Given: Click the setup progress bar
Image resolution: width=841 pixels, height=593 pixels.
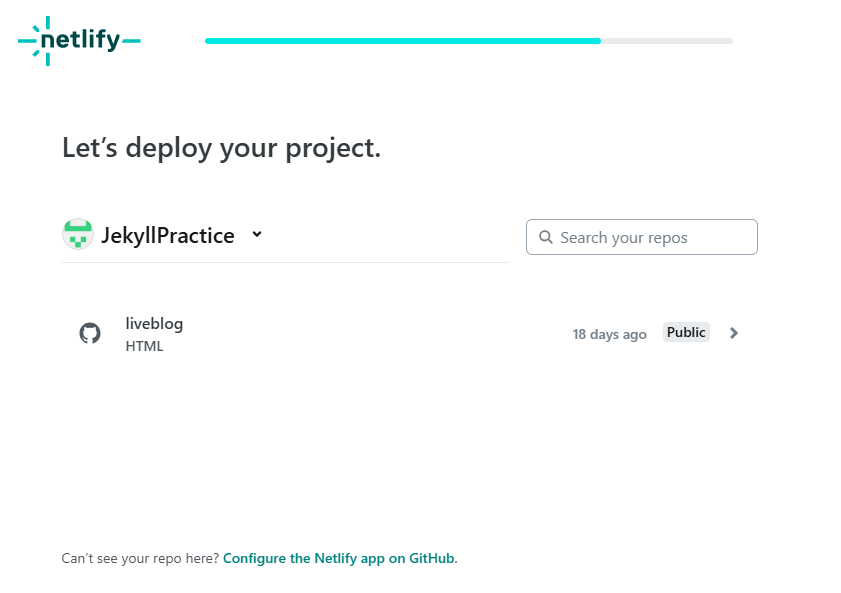Looking at the screenshot, I should [x=469, y=41].
